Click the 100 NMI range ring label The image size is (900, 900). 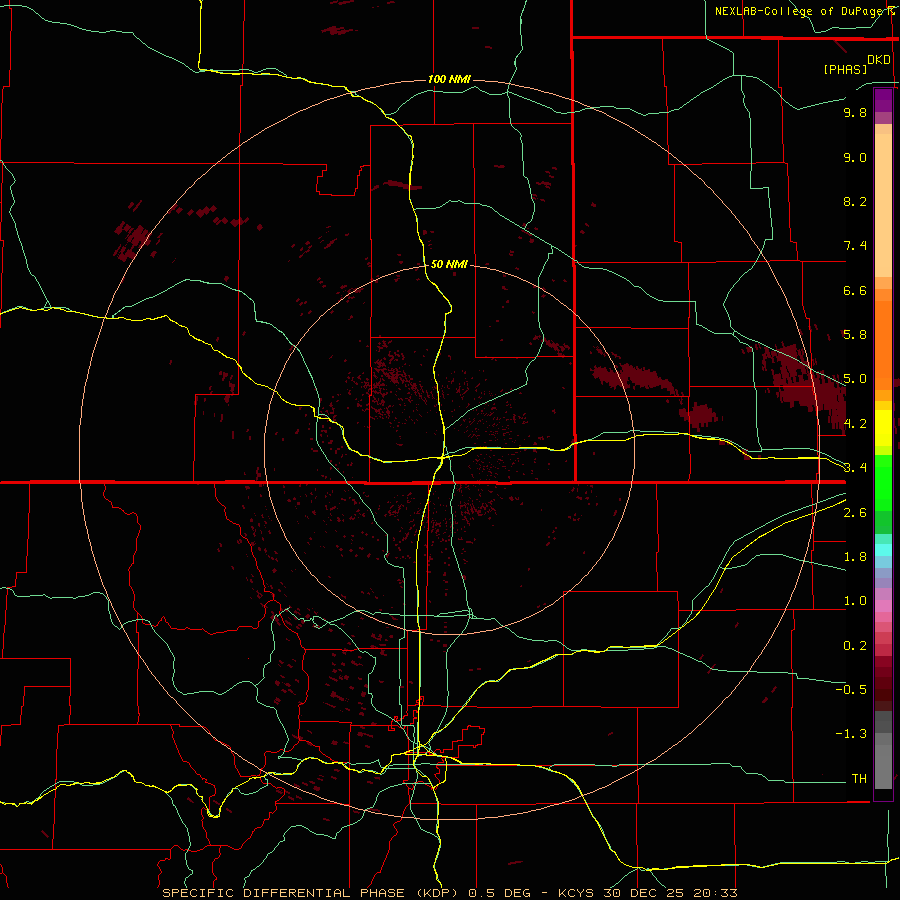click(x=449, y=79)
